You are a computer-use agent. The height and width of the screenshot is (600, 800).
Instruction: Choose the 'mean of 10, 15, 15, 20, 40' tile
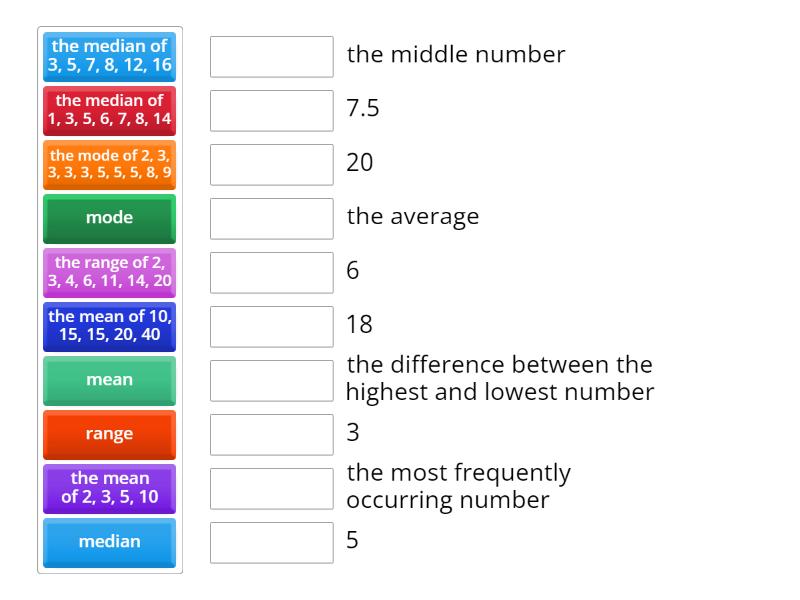(110, 326)
